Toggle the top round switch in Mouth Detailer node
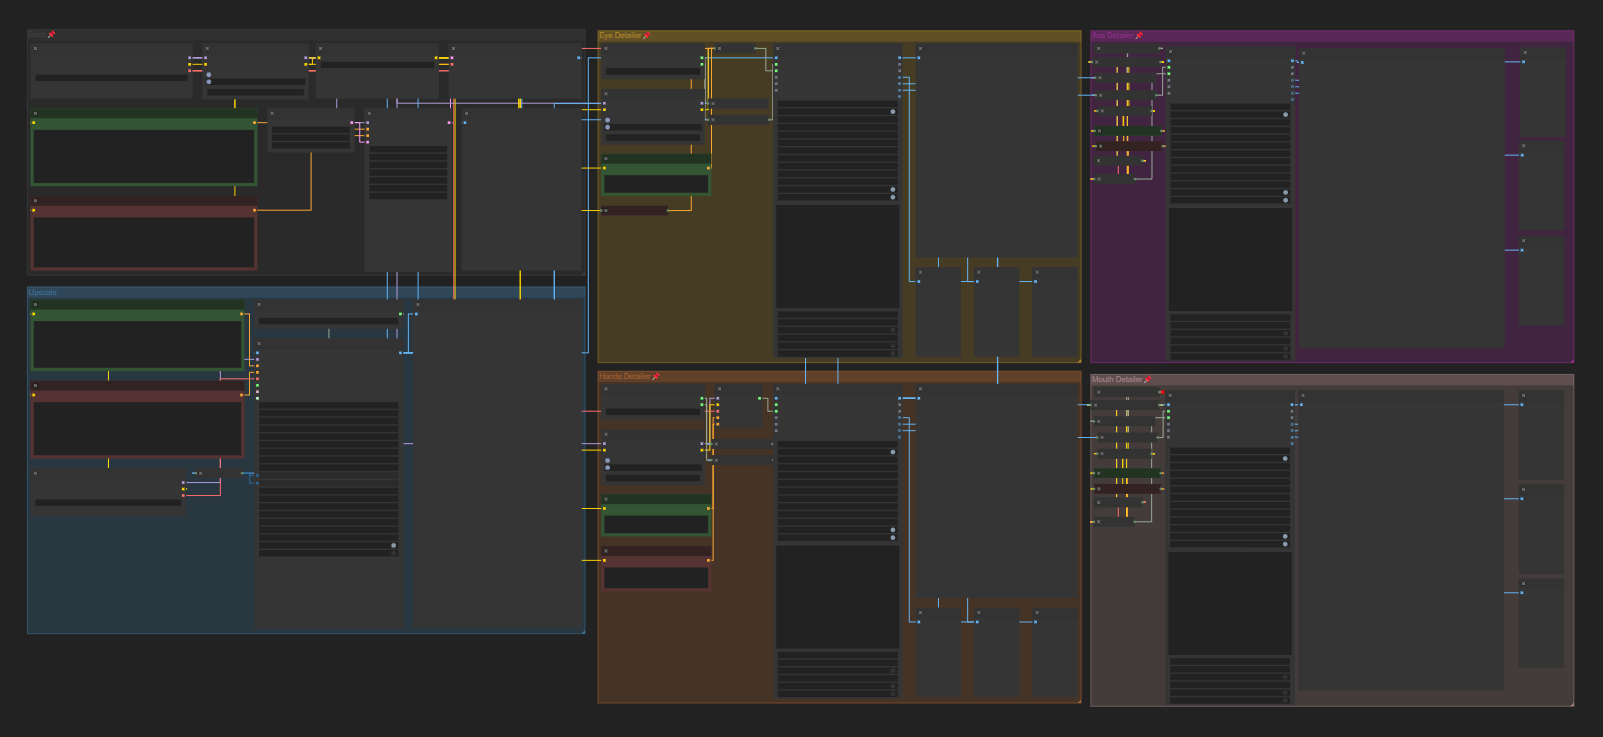 pyautogui.click(x=1285, y=459)
